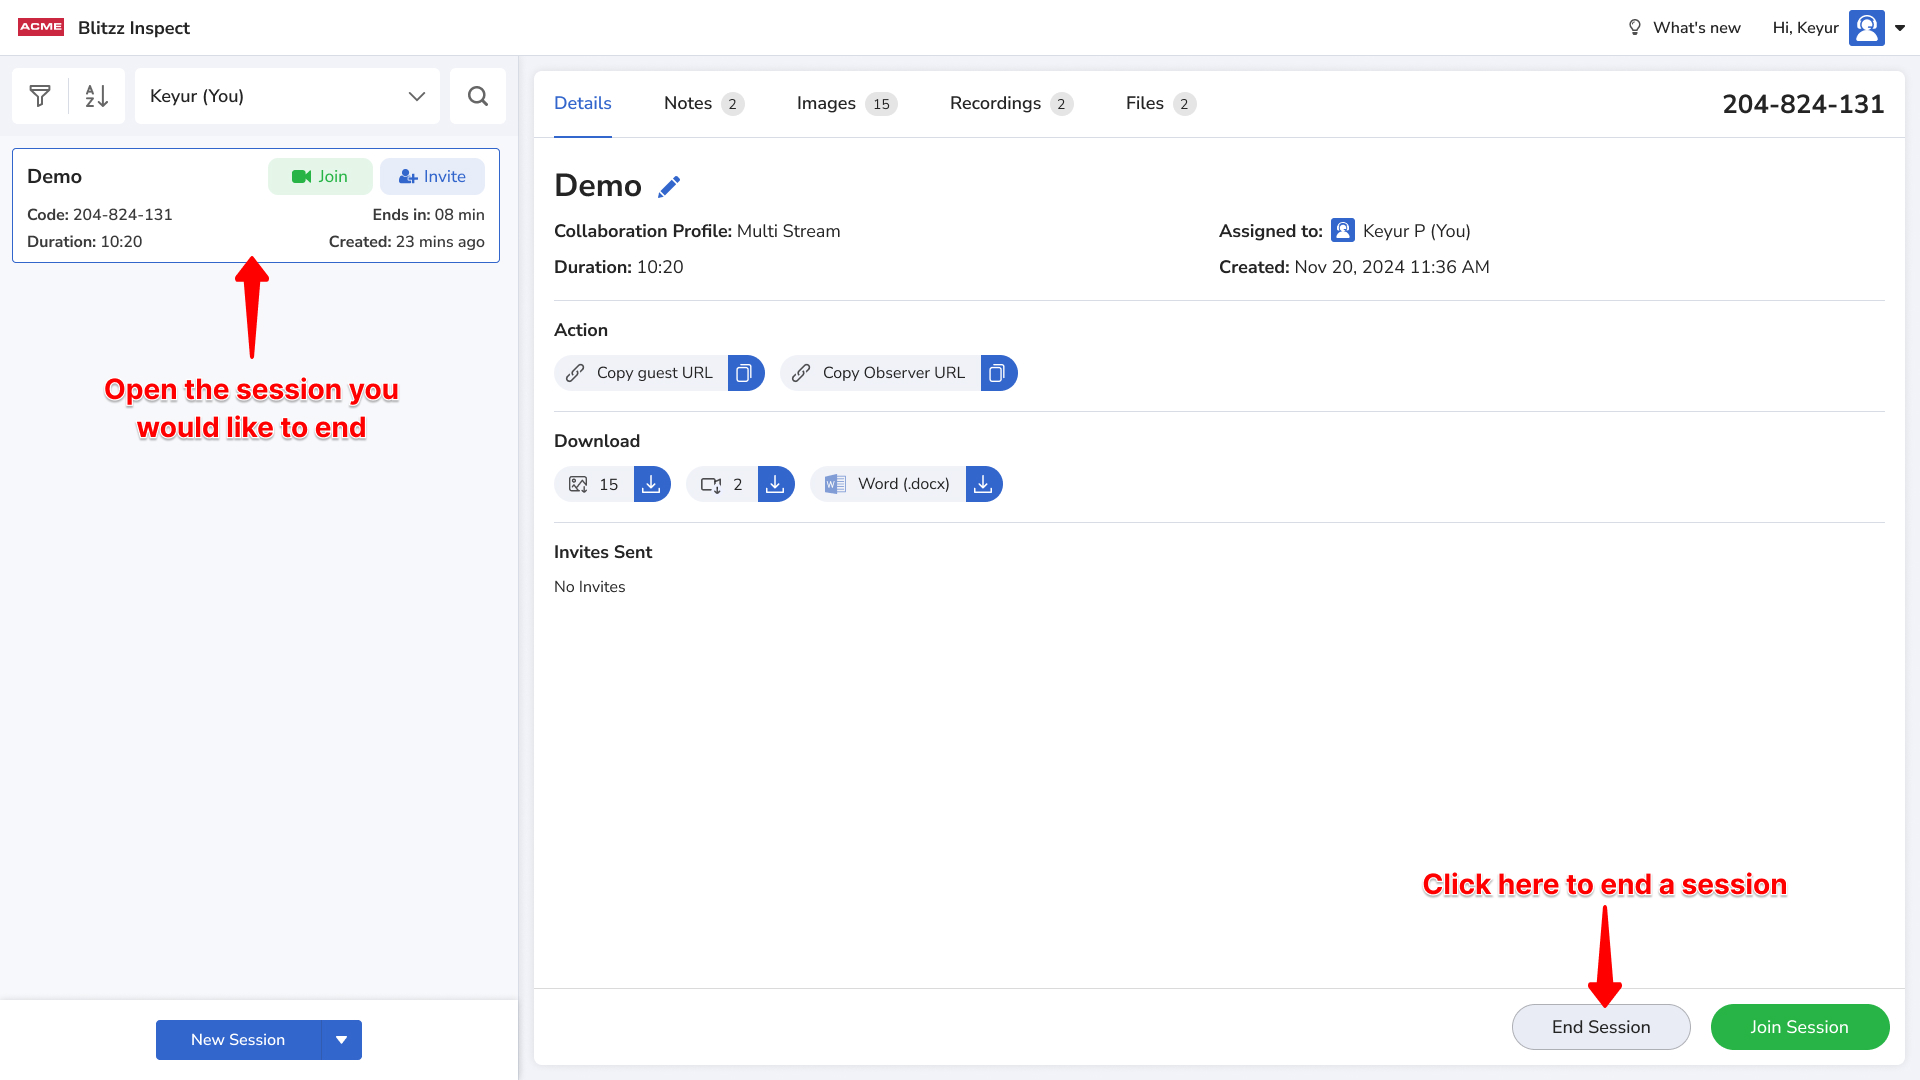The image size is (1920, 1080).
Task: Download the 15 images
Action: (x=652, y=484)
